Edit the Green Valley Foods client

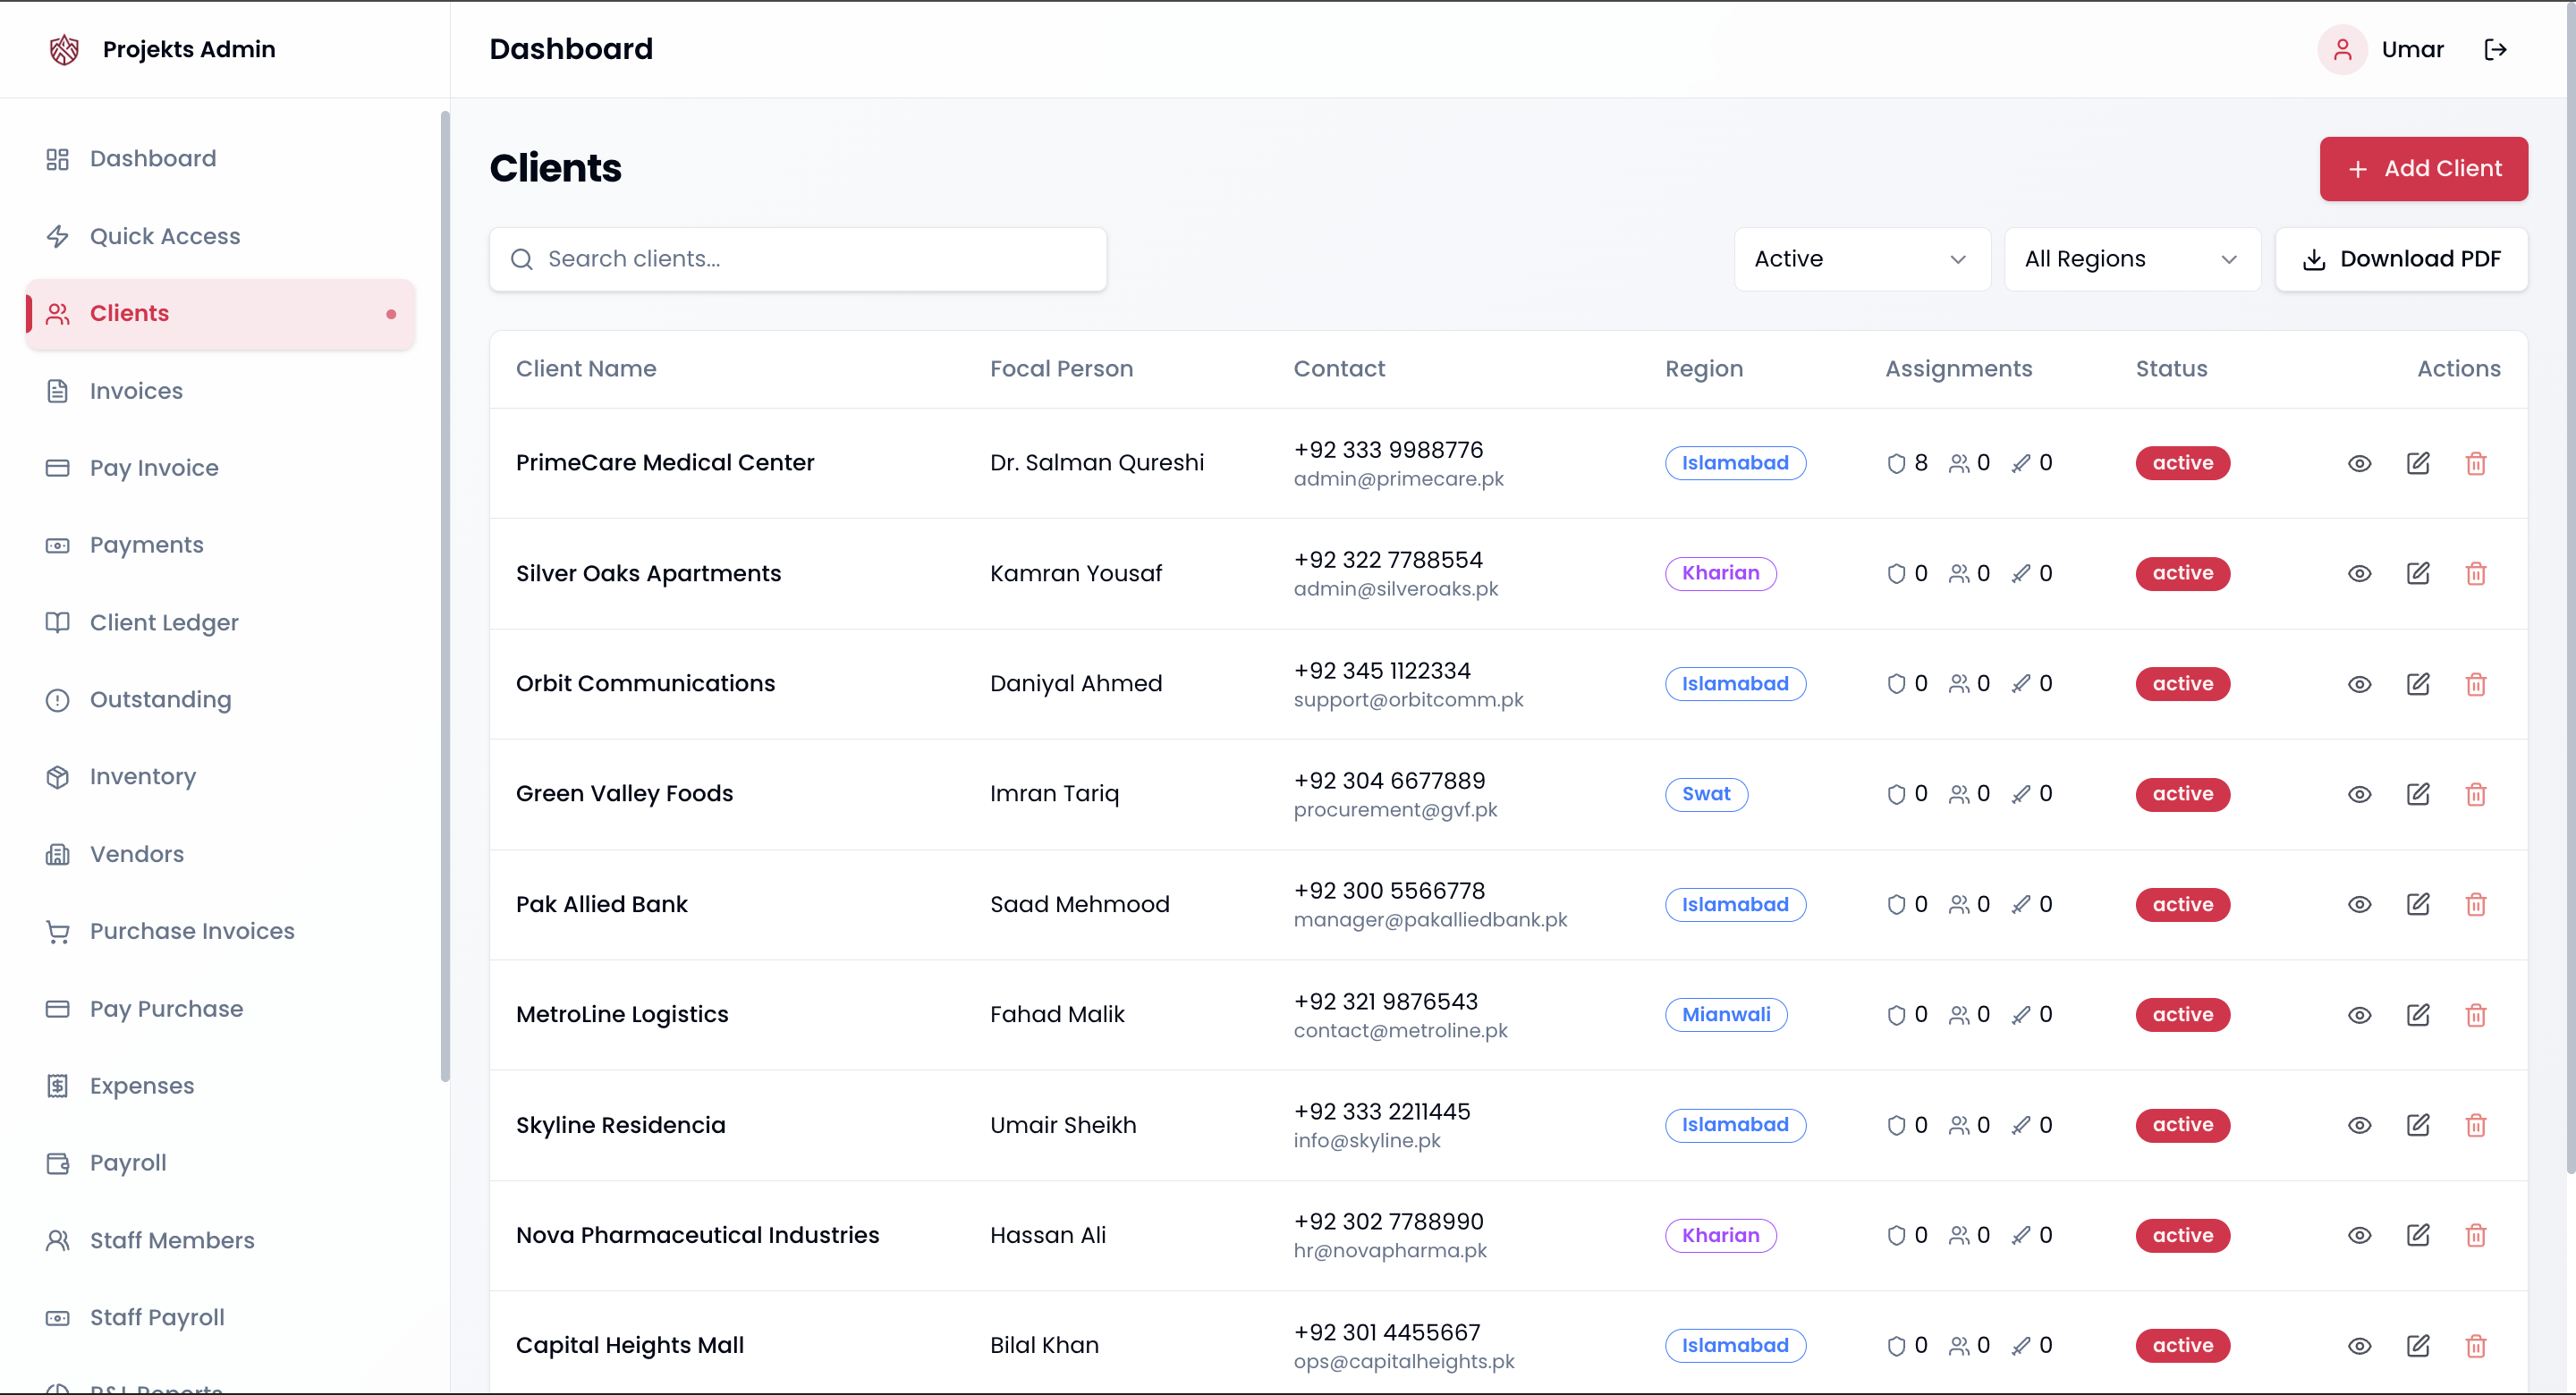point(2418,794)
